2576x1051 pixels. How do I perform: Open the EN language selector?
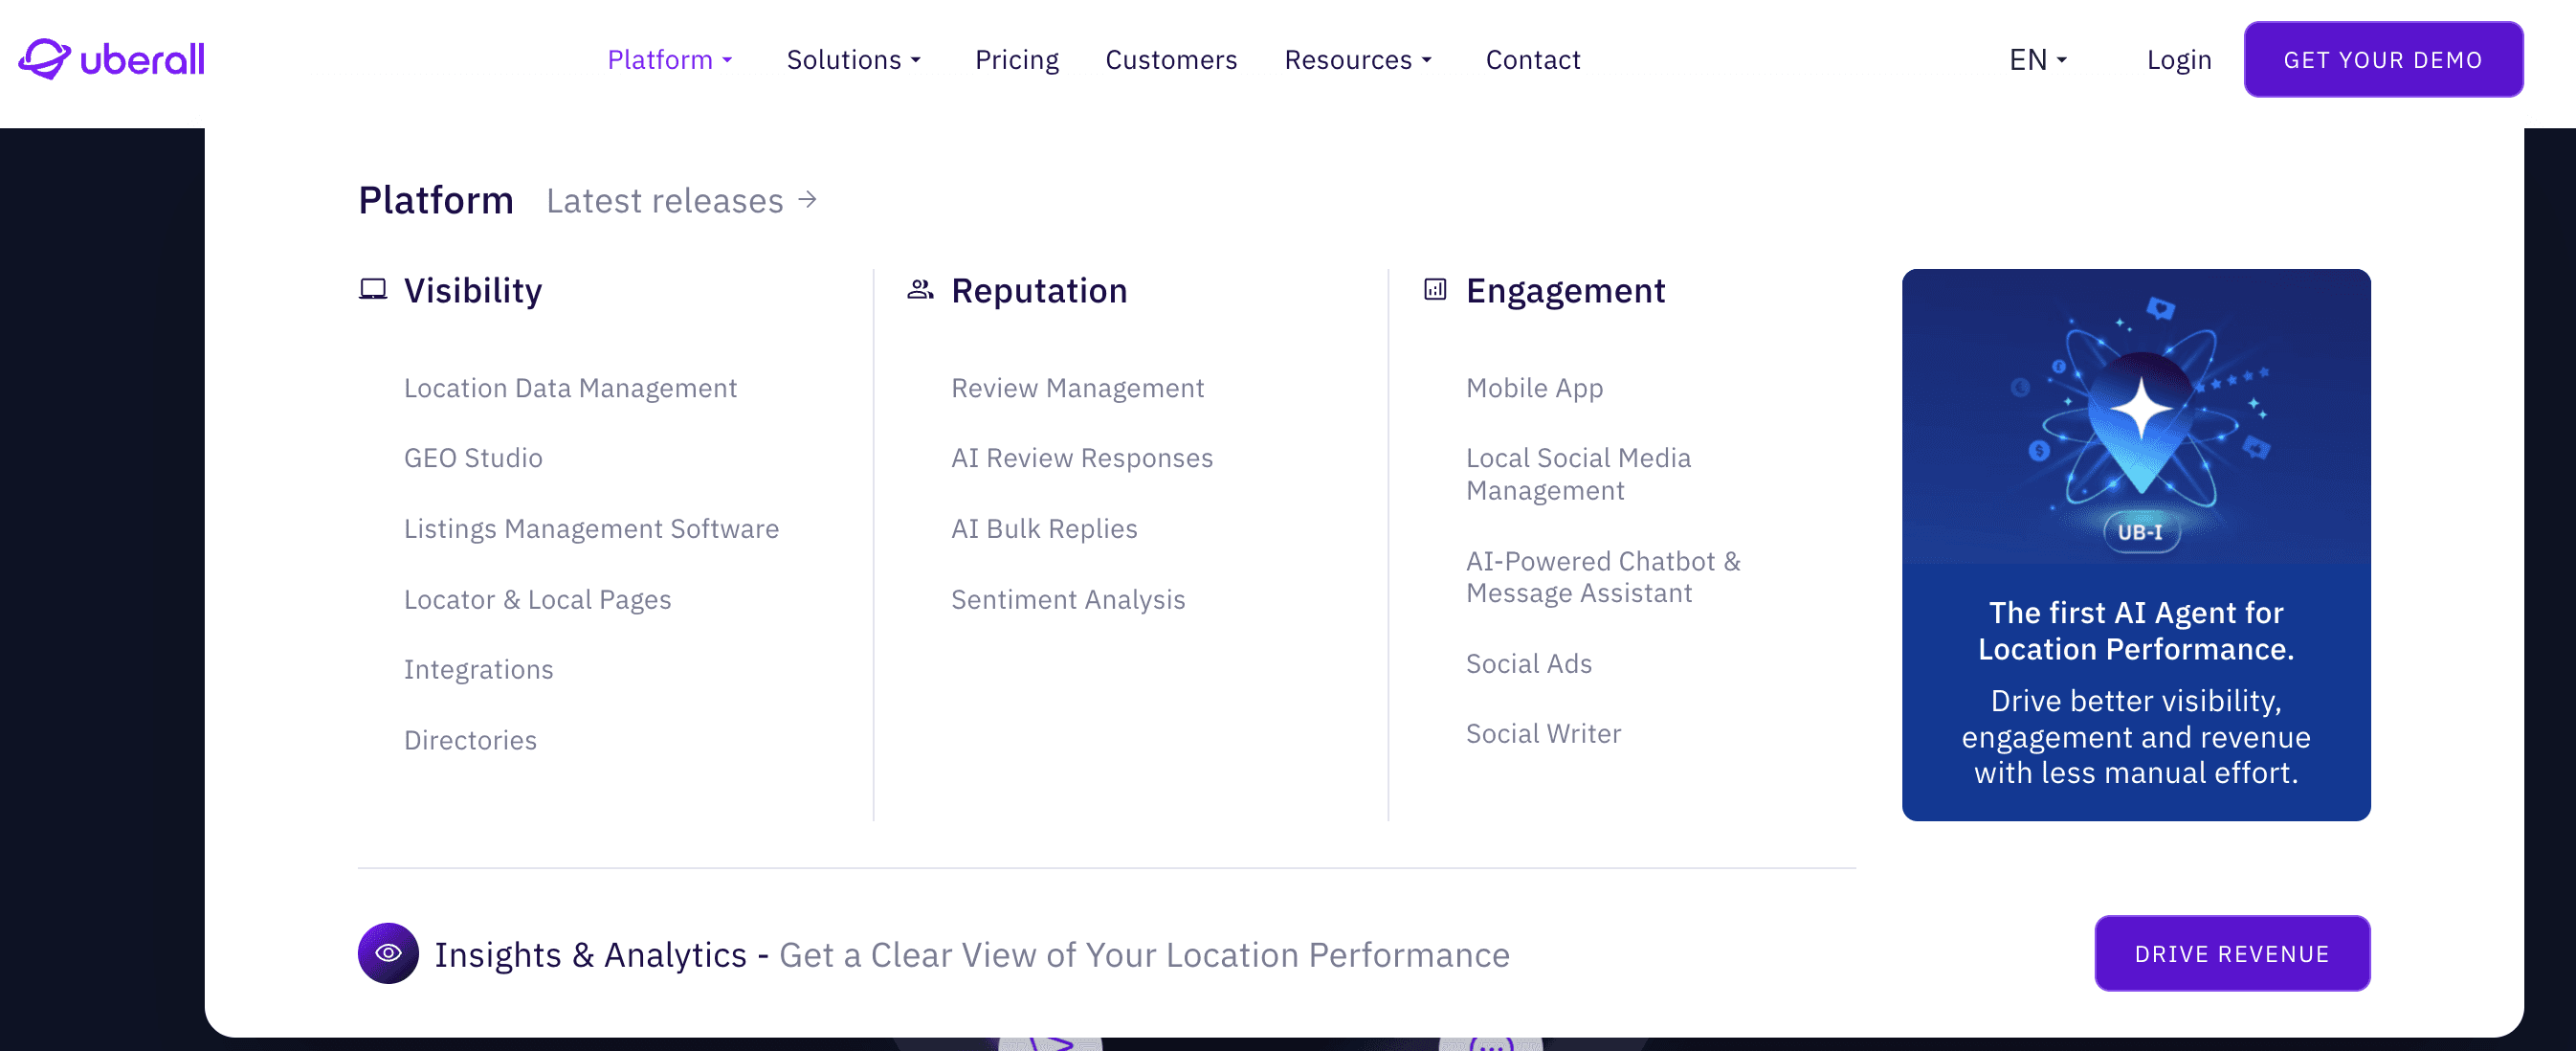tap(2037, 60)
